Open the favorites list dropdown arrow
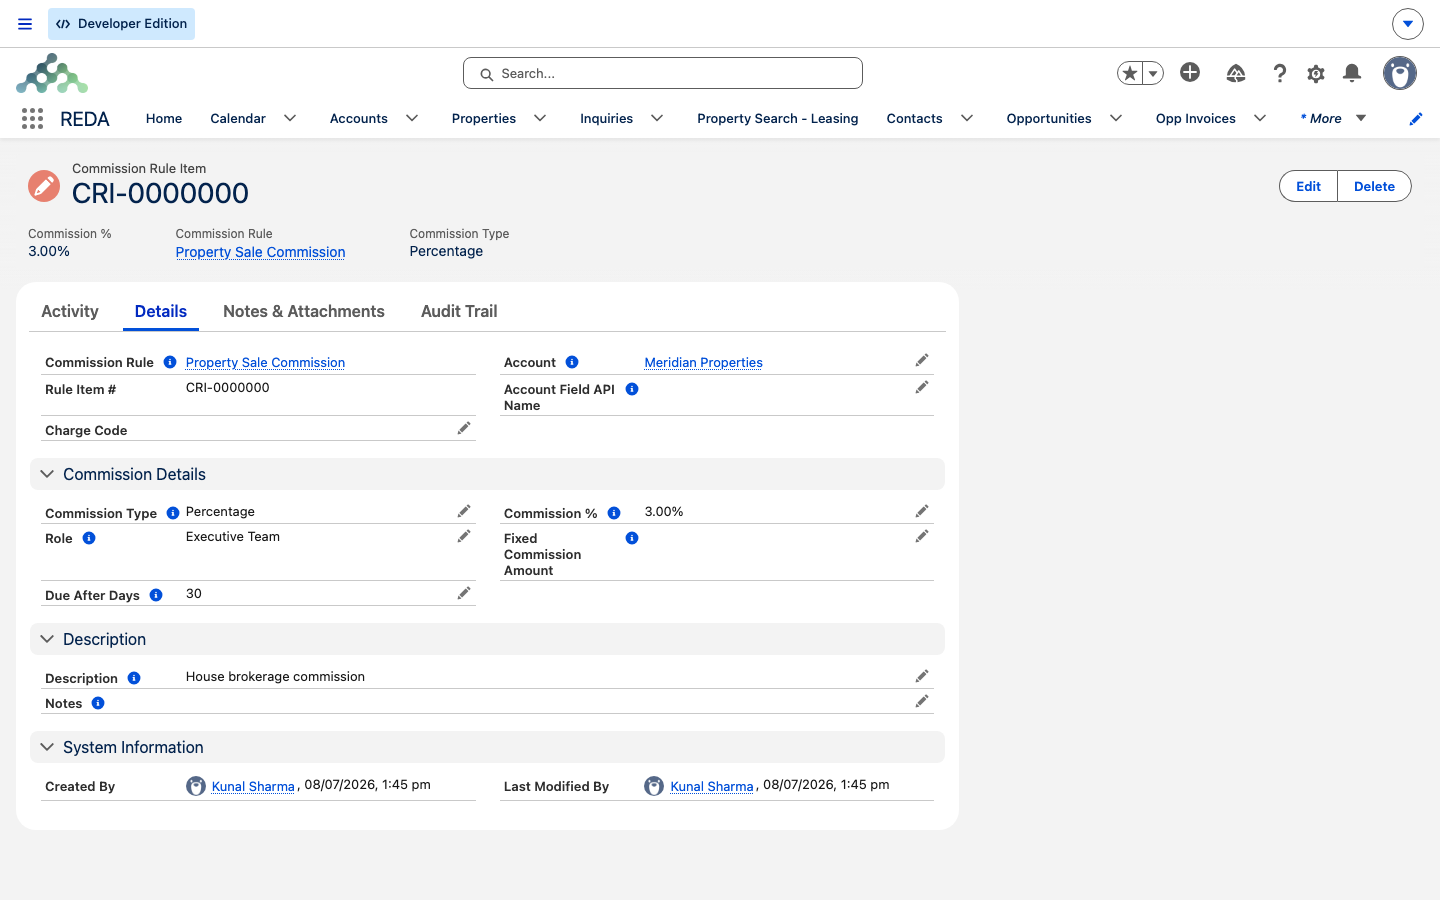This screenshot has height=900, width=1440. pos(1153,73)
